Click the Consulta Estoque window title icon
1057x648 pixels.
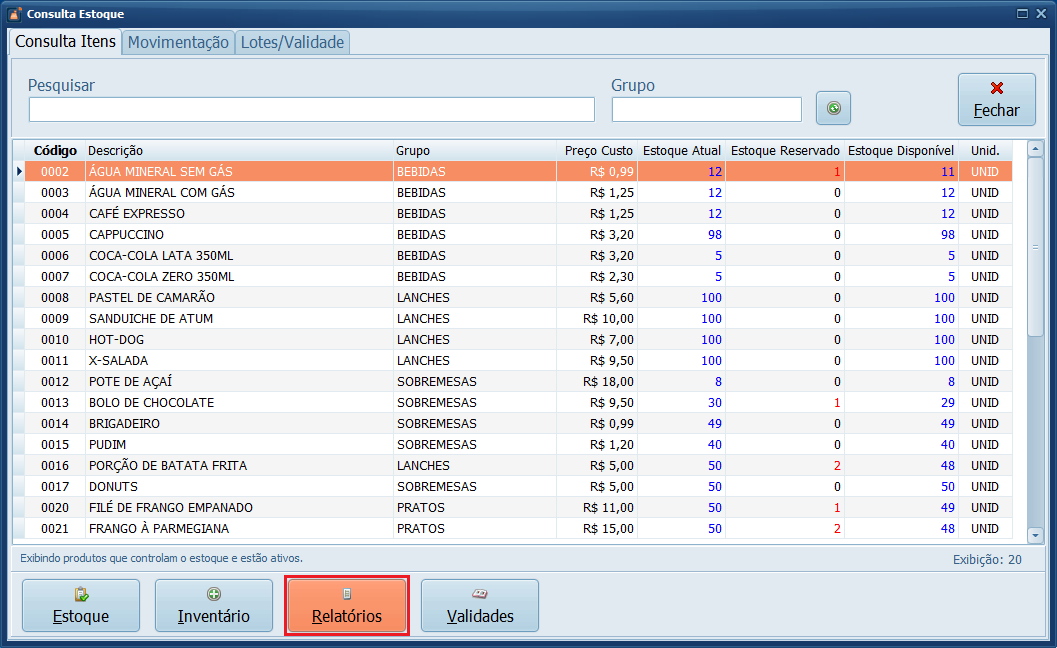point(14,14)
